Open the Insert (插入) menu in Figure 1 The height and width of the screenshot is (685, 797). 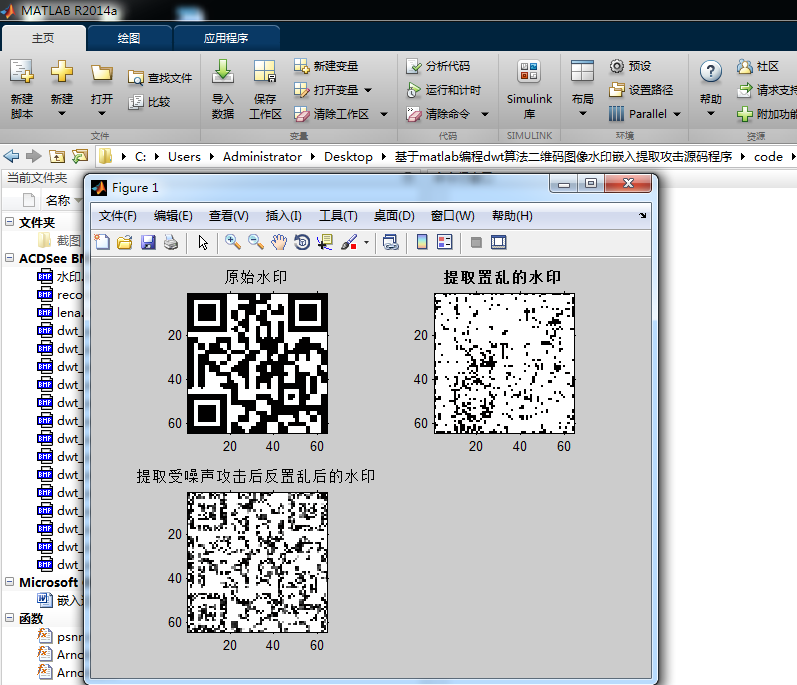click(x=284, y=216)
